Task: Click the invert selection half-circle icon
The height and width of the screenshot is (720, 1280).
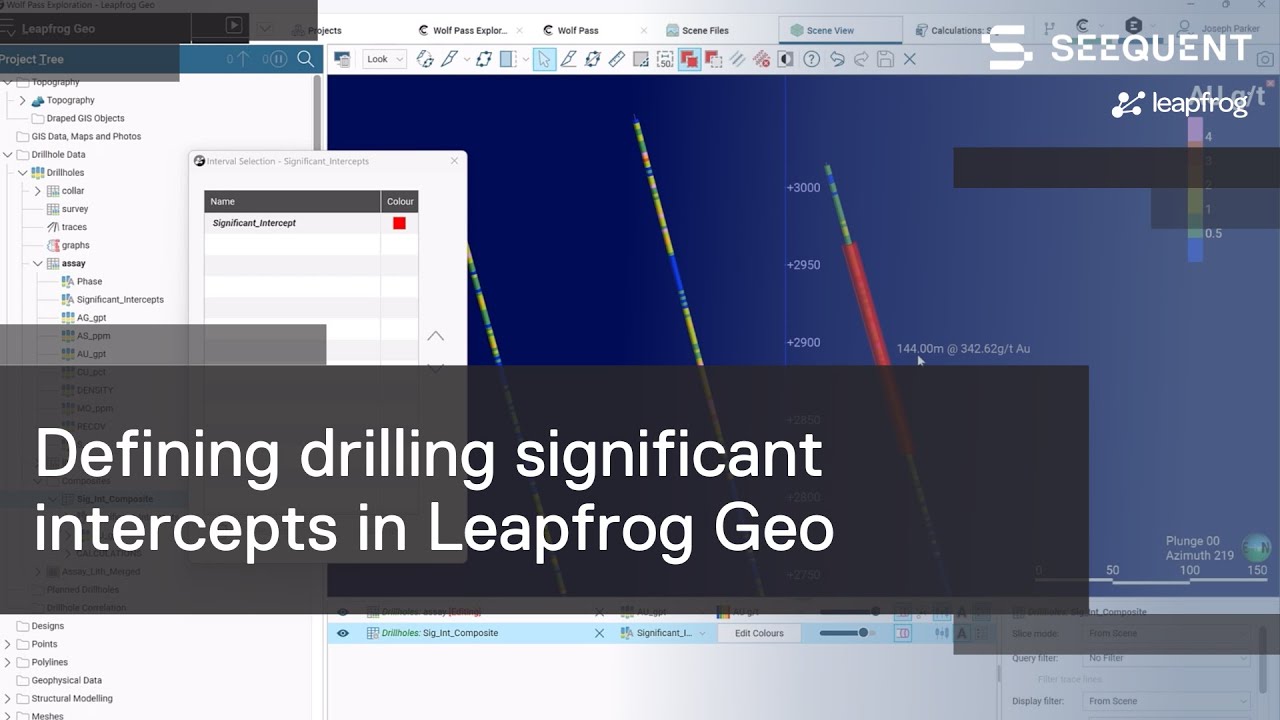Action: [786, 59]
